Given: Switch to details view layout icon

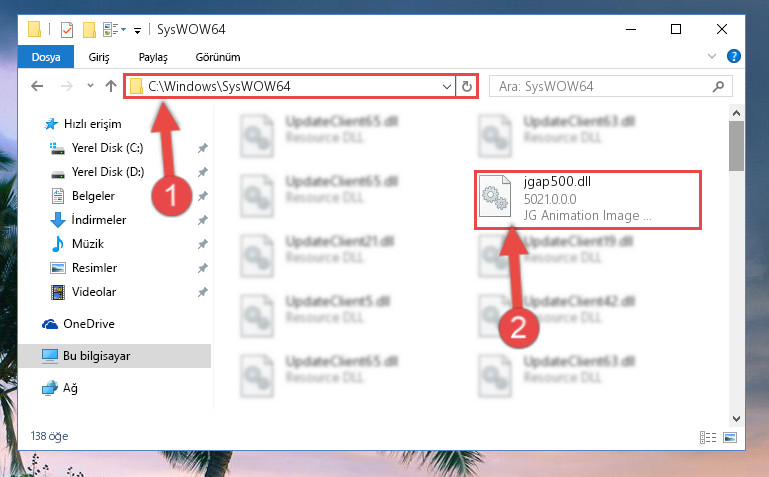Looking at the screenshot, I should point(708,437).
